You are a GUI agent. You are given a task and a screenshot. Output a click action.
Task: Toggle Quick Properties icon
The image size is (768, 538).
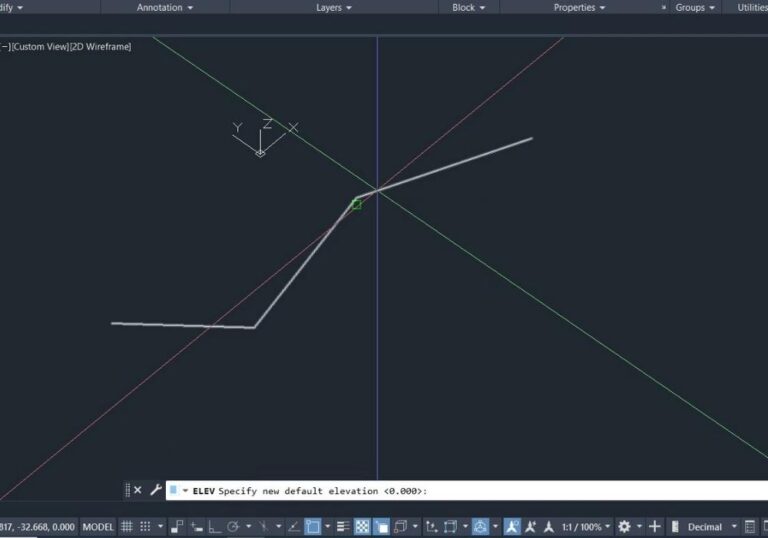pyautogui.click(x=749, y=527)
